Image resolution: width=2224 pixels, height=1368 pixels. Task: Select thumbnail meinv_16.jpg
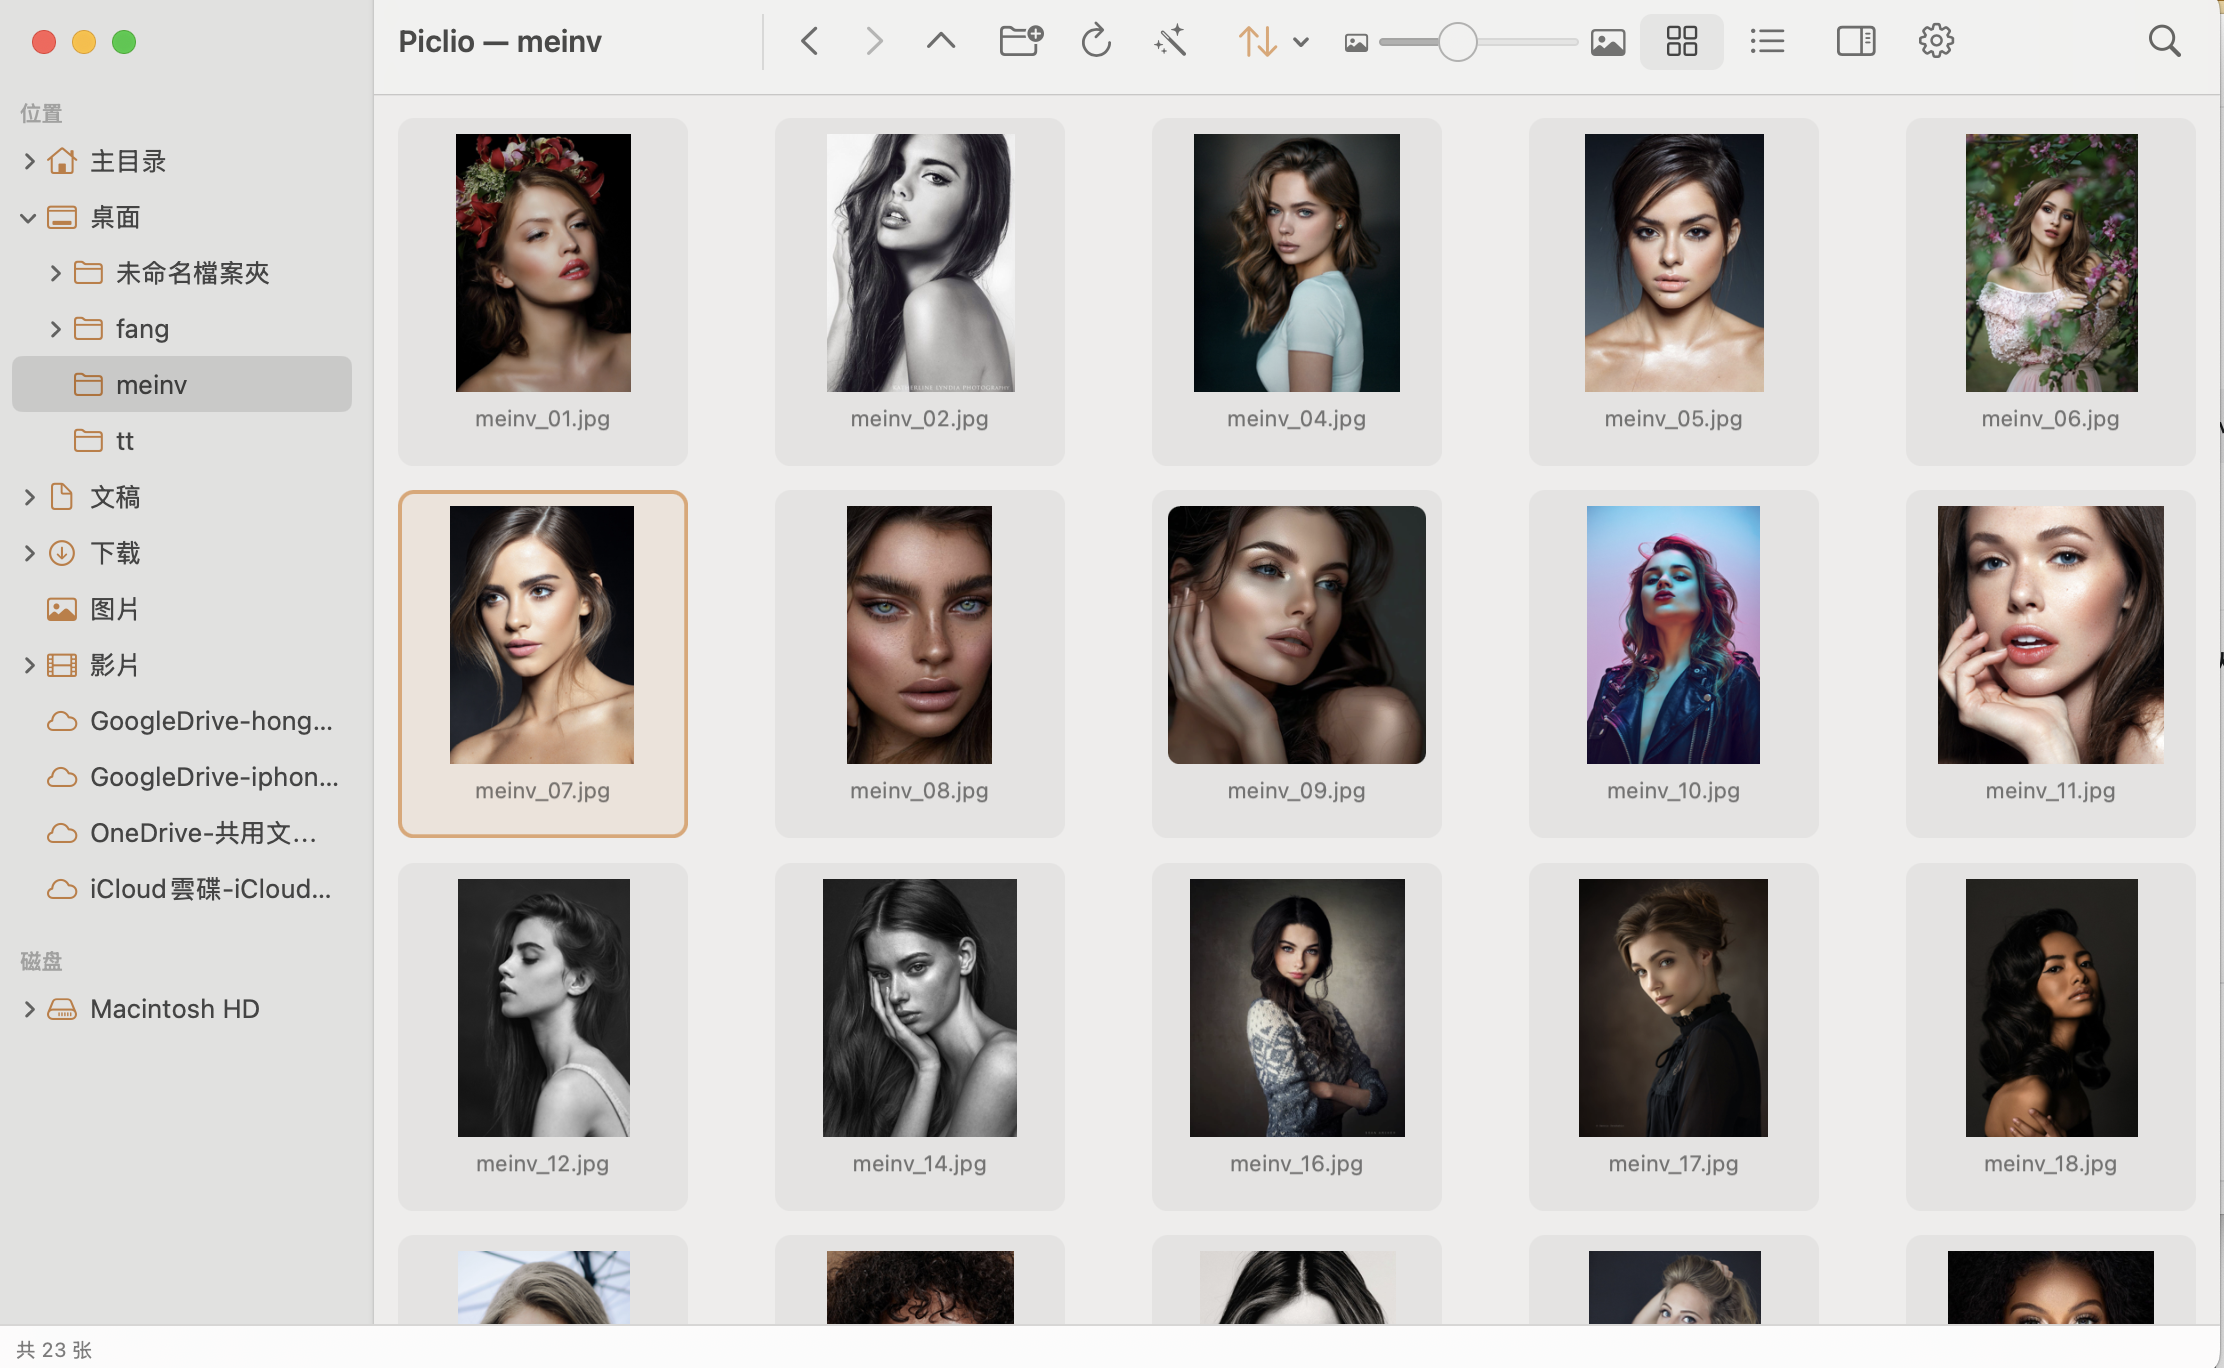(x=1297, y=1037)
